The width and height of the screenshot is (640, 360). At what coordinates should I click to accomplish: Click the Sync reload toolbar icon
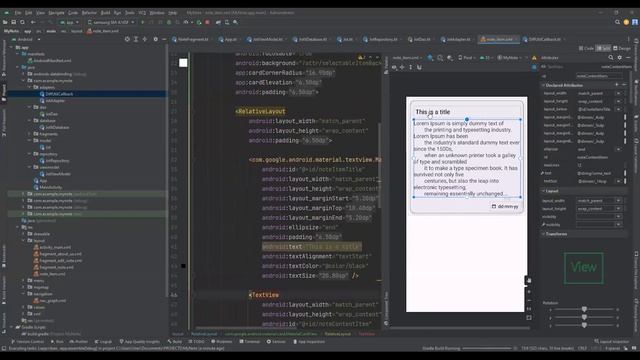pyautogui.click(x=22, y=22)
